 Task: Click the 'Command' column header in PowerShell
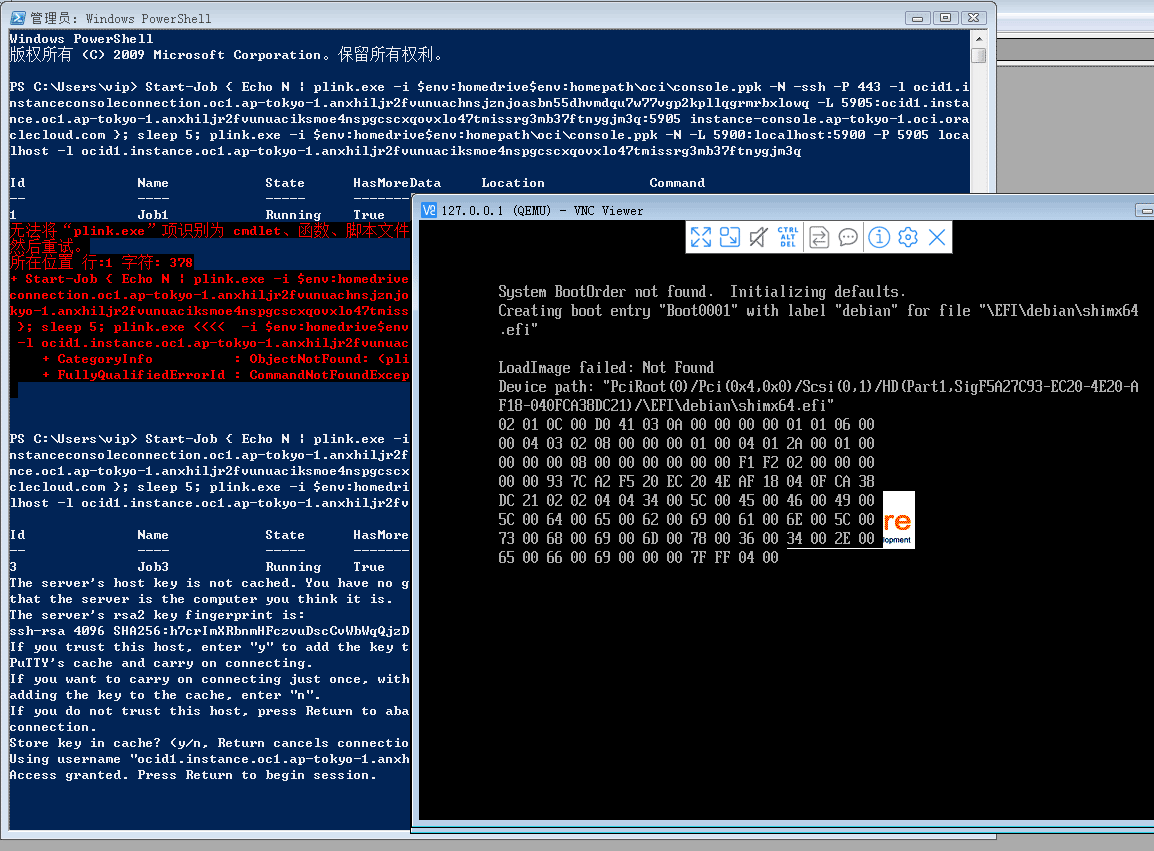(x=677, y=183)
